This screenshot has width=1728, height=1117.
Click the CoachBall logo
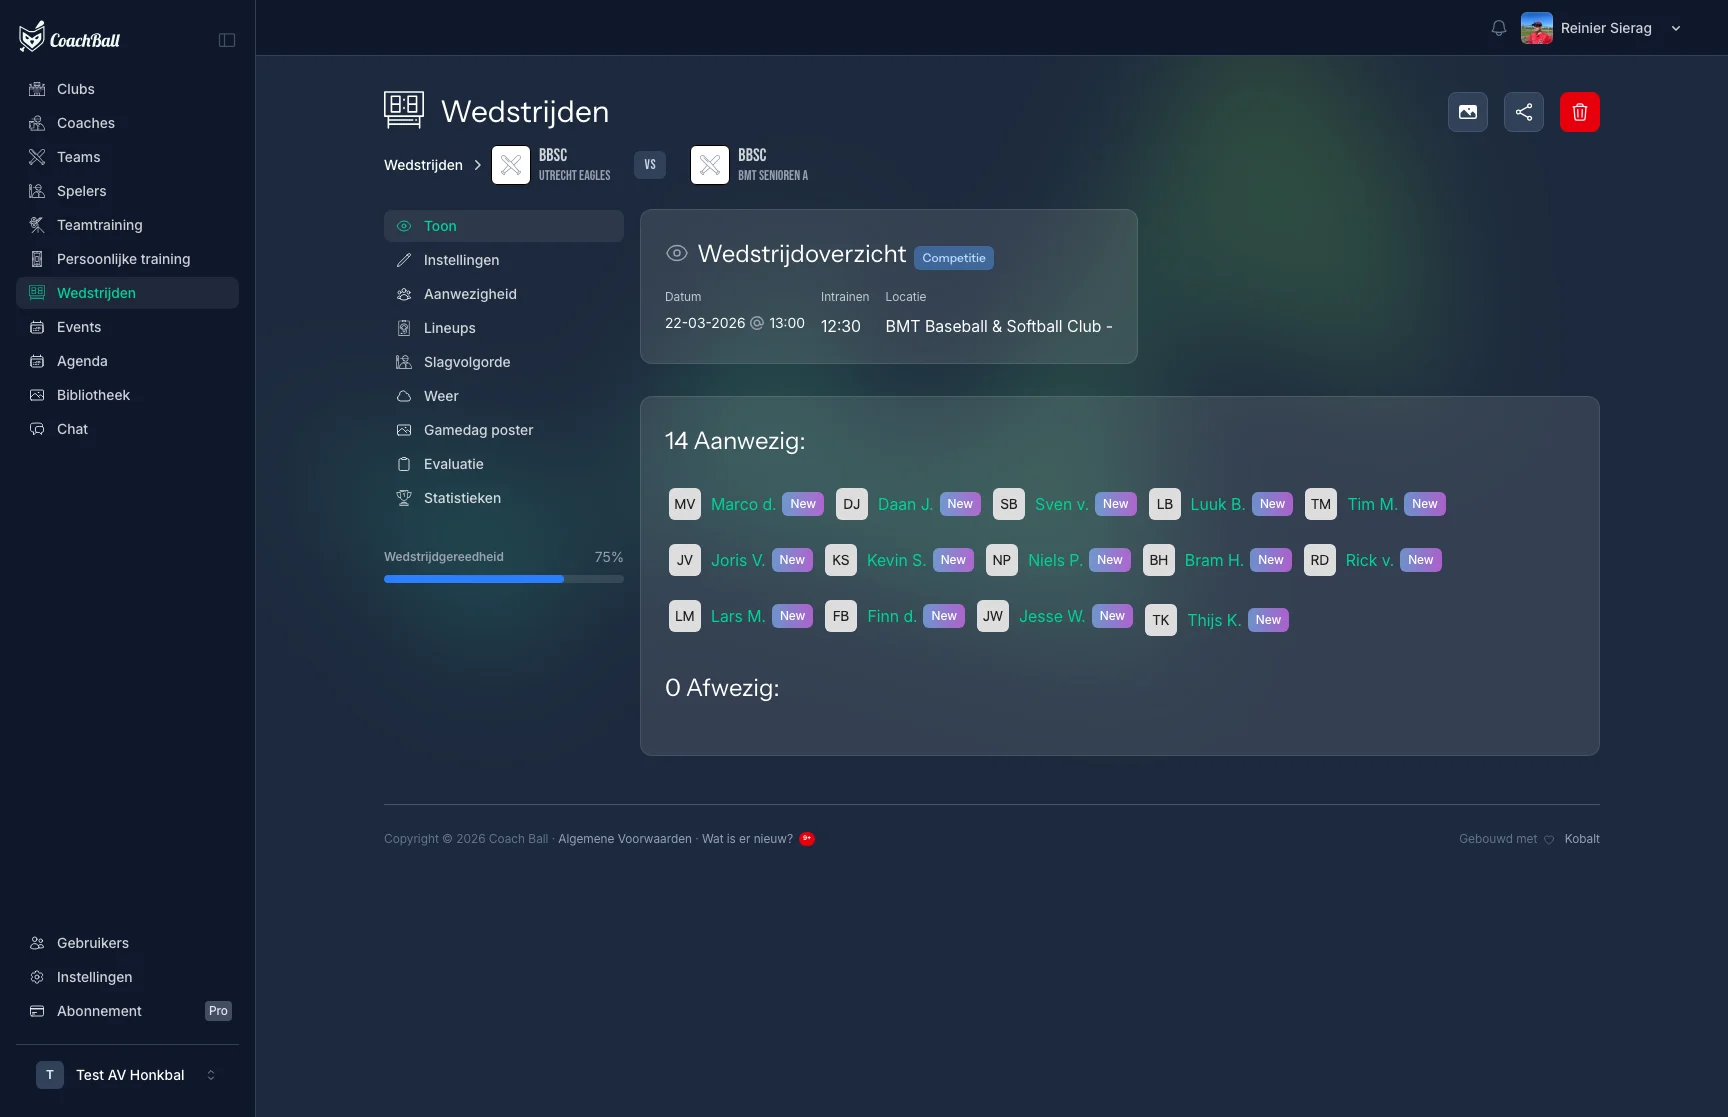69,38
